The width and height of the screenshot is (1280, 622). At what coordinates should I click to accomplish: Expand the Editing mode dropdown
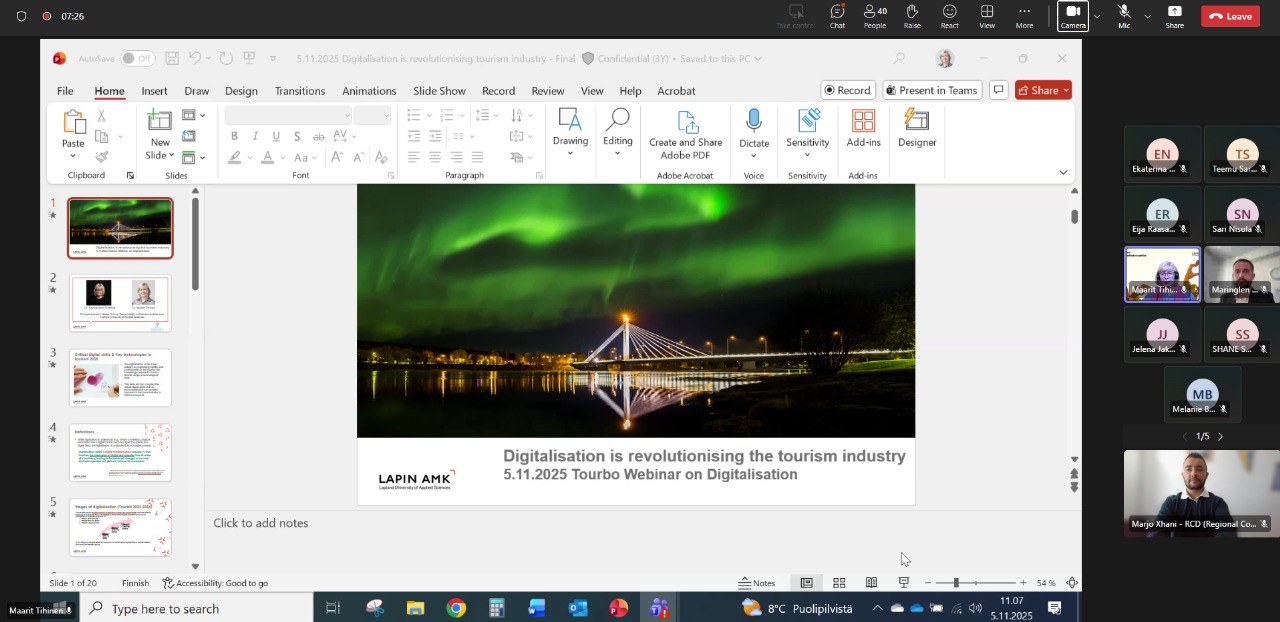pyautogui.click(x=617, y=153)
